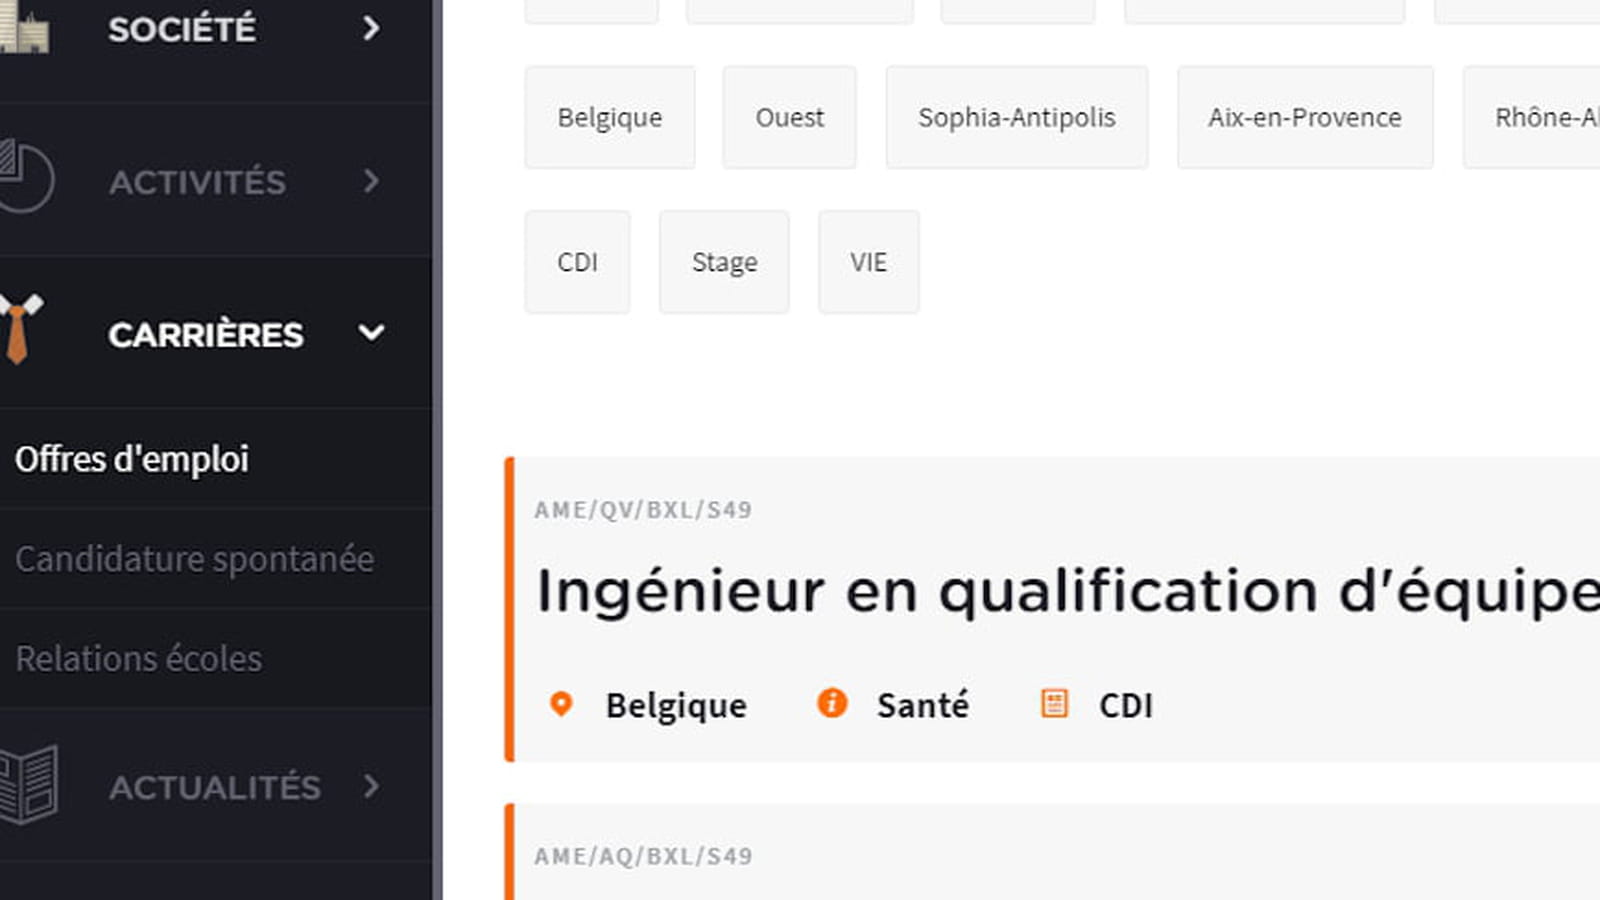1600x900 pixels.
Task: Click the Carrières necktie icon
Action: (x=20, y=329)
